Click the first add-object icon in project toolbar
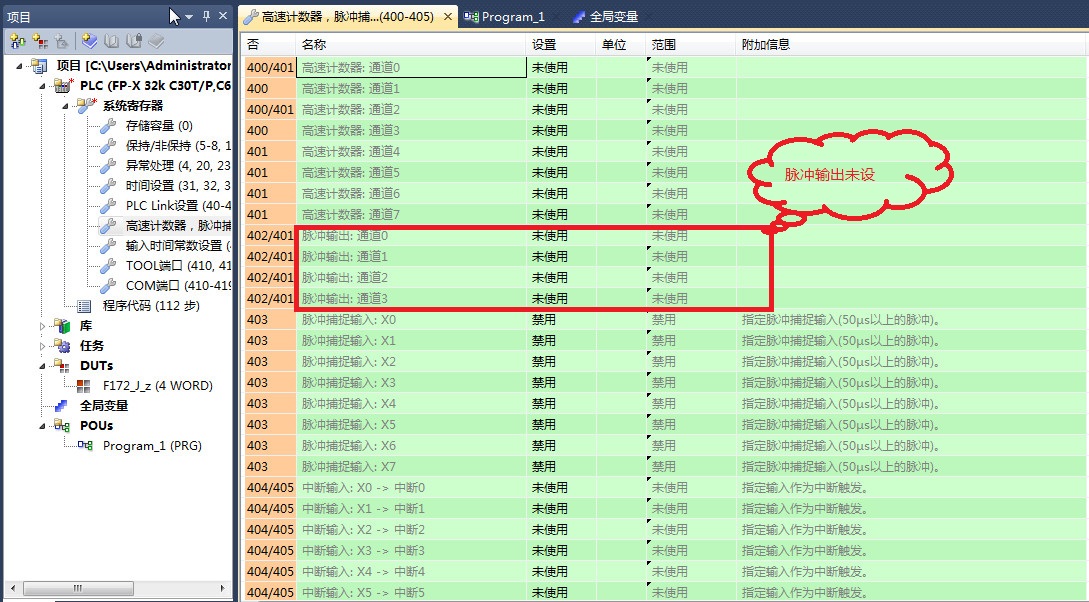Viewport: 1089px width, 602px height. tap(17, 41)
